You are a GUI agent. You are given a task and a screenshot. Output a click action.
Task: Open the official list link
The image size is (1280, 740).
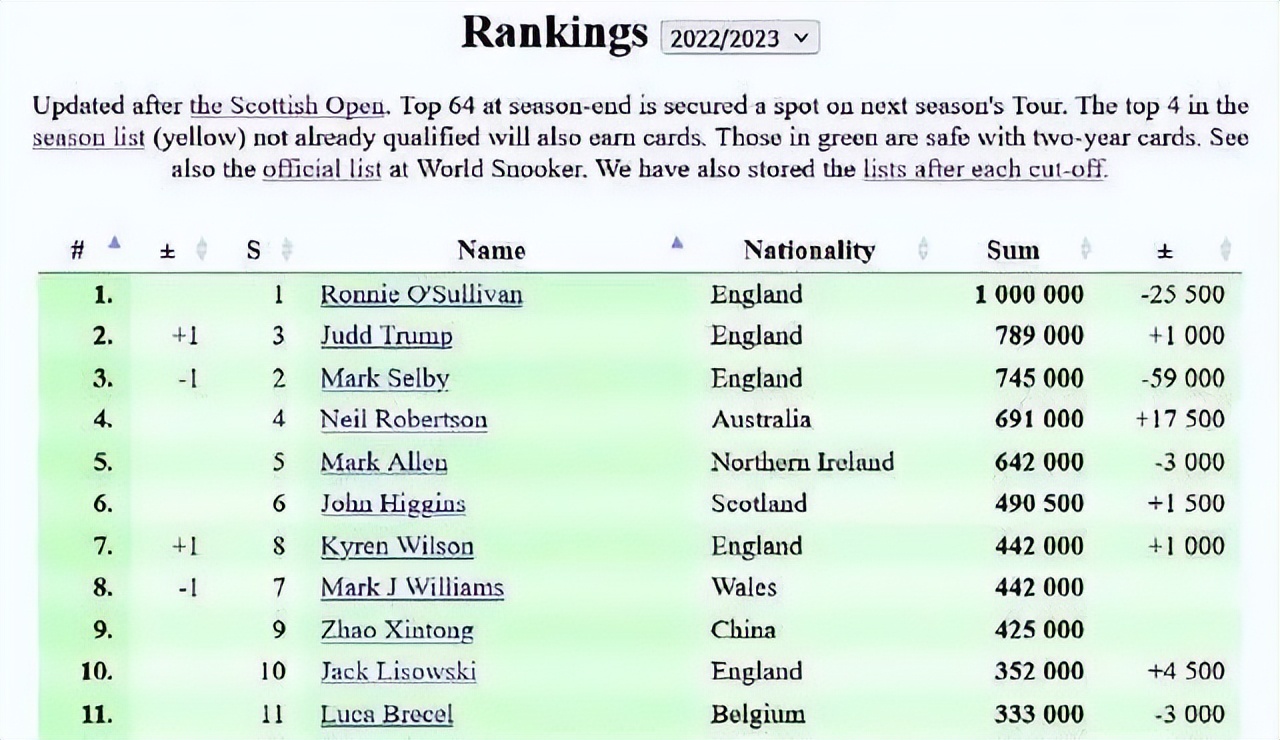click(321, 169)
